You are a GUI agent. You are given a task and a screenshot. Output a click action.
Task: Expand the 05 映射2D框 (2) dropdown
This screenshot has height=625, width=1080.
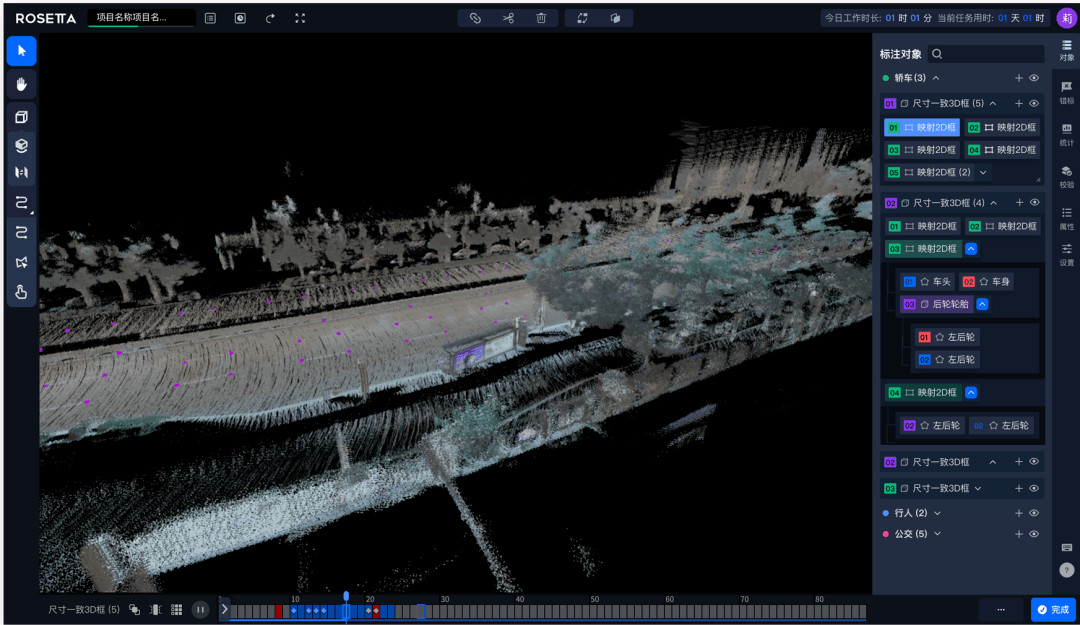(983, 172)
